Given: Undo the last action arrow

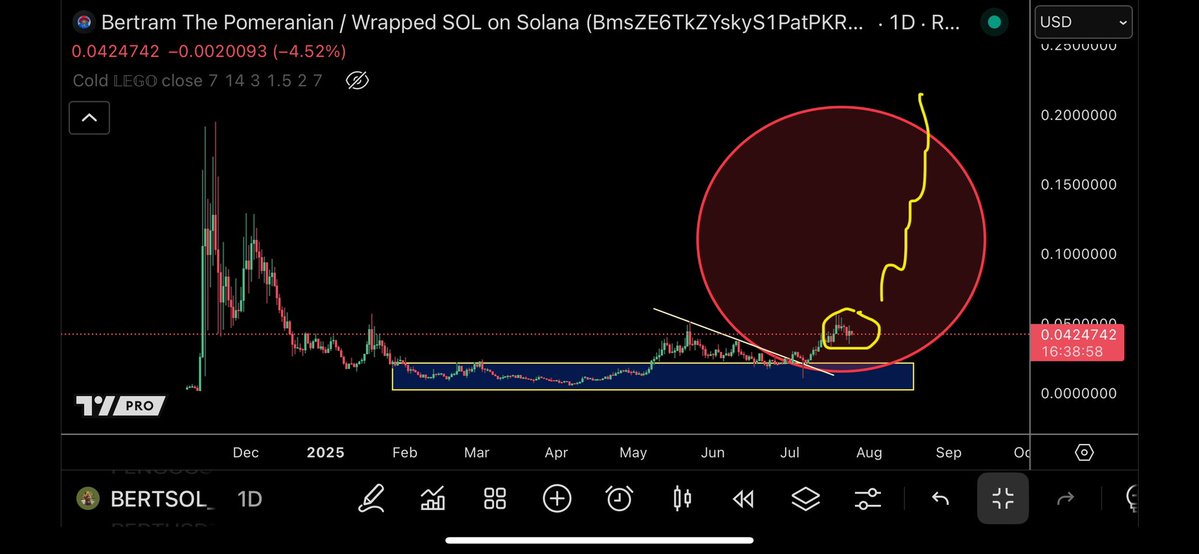Looking at the screenshot, I should point(941,500).
